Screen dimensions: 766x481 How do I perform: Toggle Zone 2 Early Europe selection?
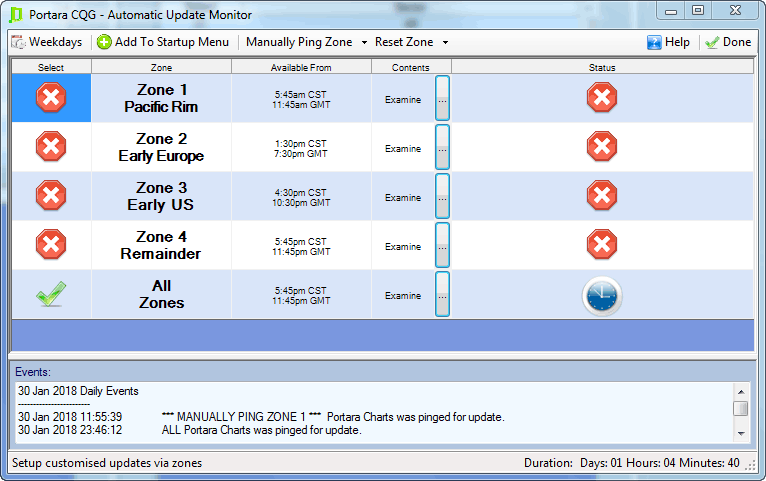tap(51, 146)
